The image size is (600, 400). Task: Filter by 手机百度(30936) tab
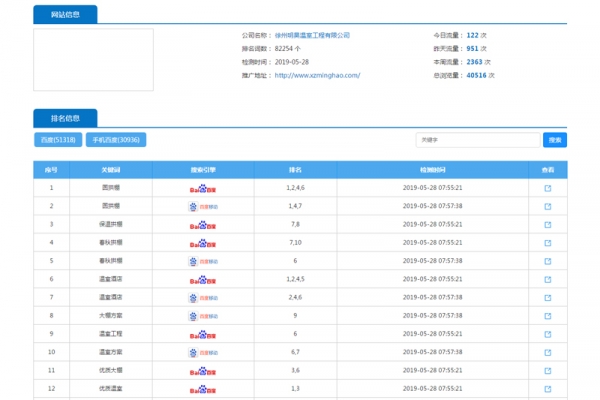click(x=116, y=140)
